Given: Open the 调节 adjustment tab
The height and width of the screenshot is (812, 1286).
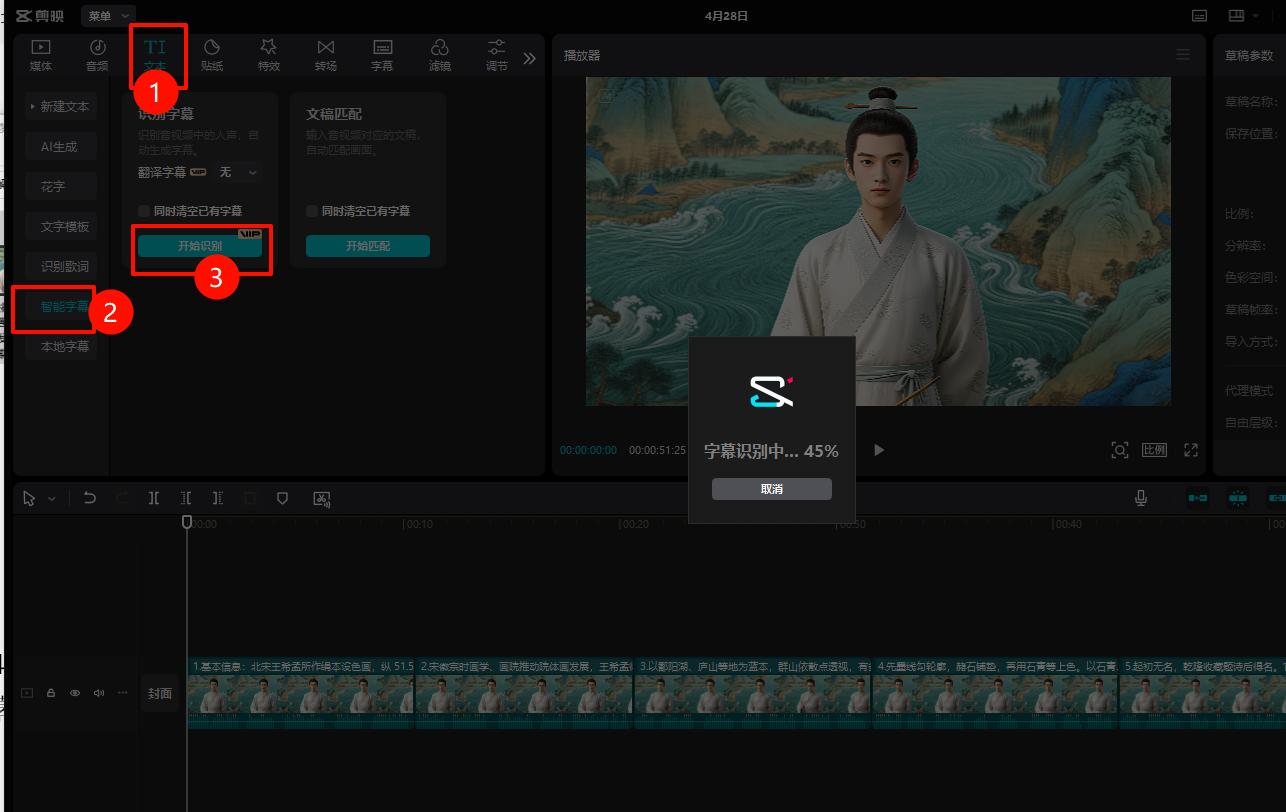Looking at the screenshot, I should 496,55.
